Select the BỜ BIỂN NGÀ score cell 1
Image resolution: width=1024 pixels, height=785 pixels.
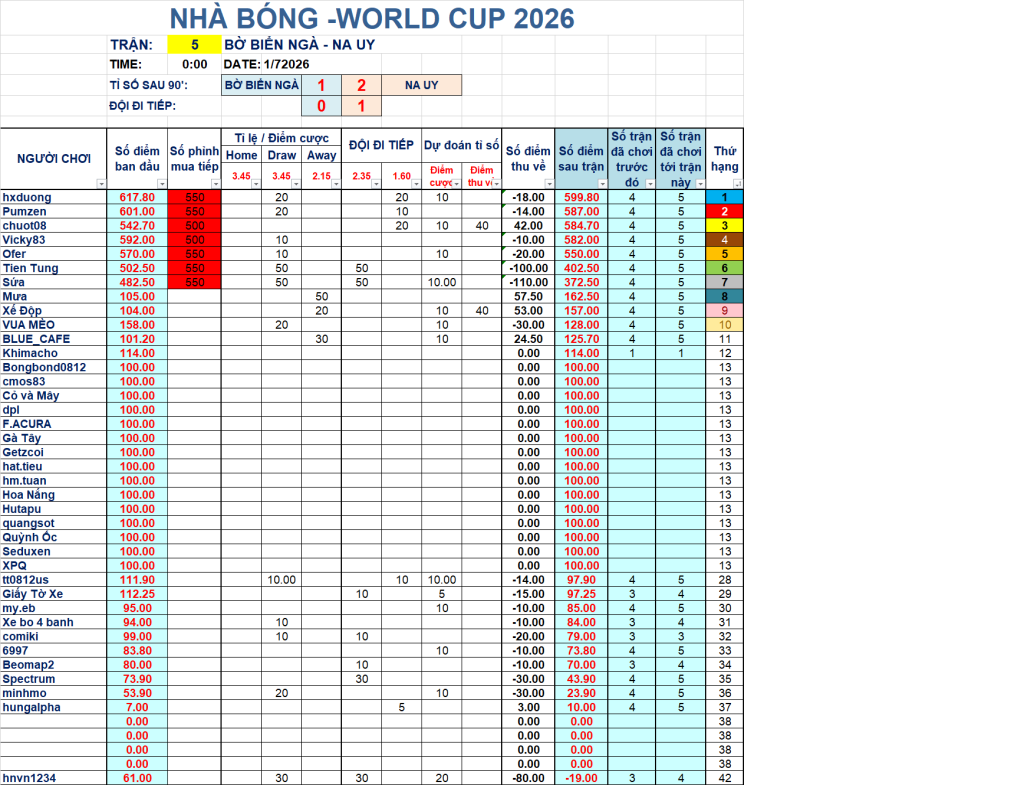click(x=321, y=85)
